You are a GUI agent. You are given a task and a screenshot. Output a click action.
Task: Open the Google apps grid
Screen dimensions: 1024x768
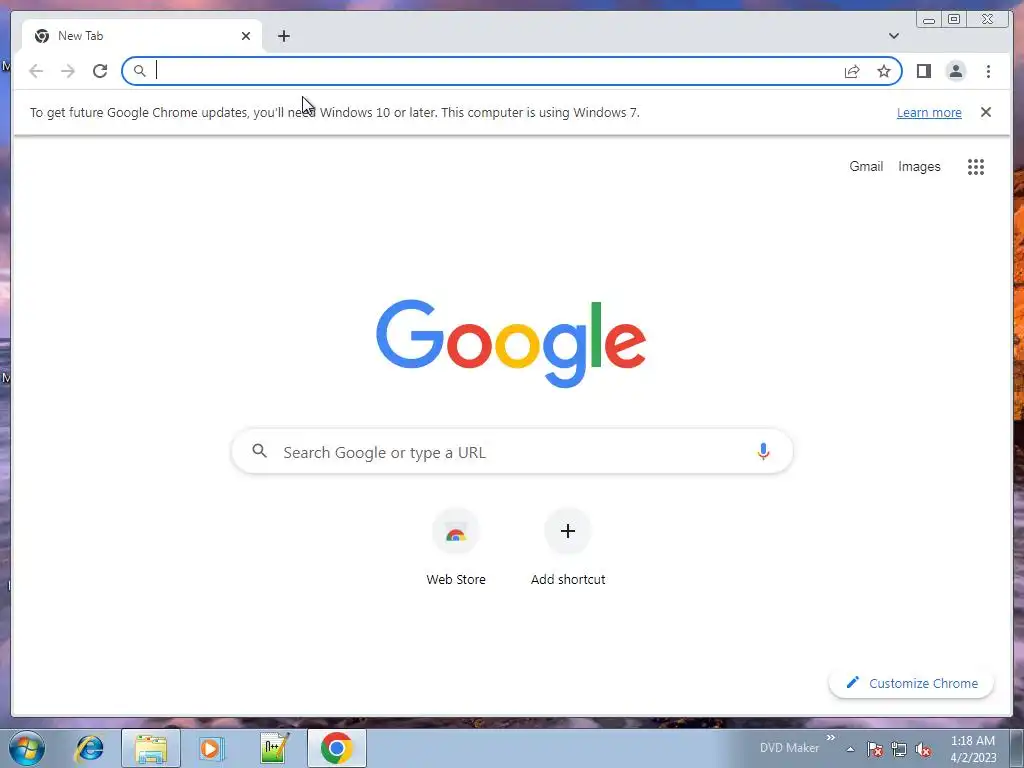(976, 167)
